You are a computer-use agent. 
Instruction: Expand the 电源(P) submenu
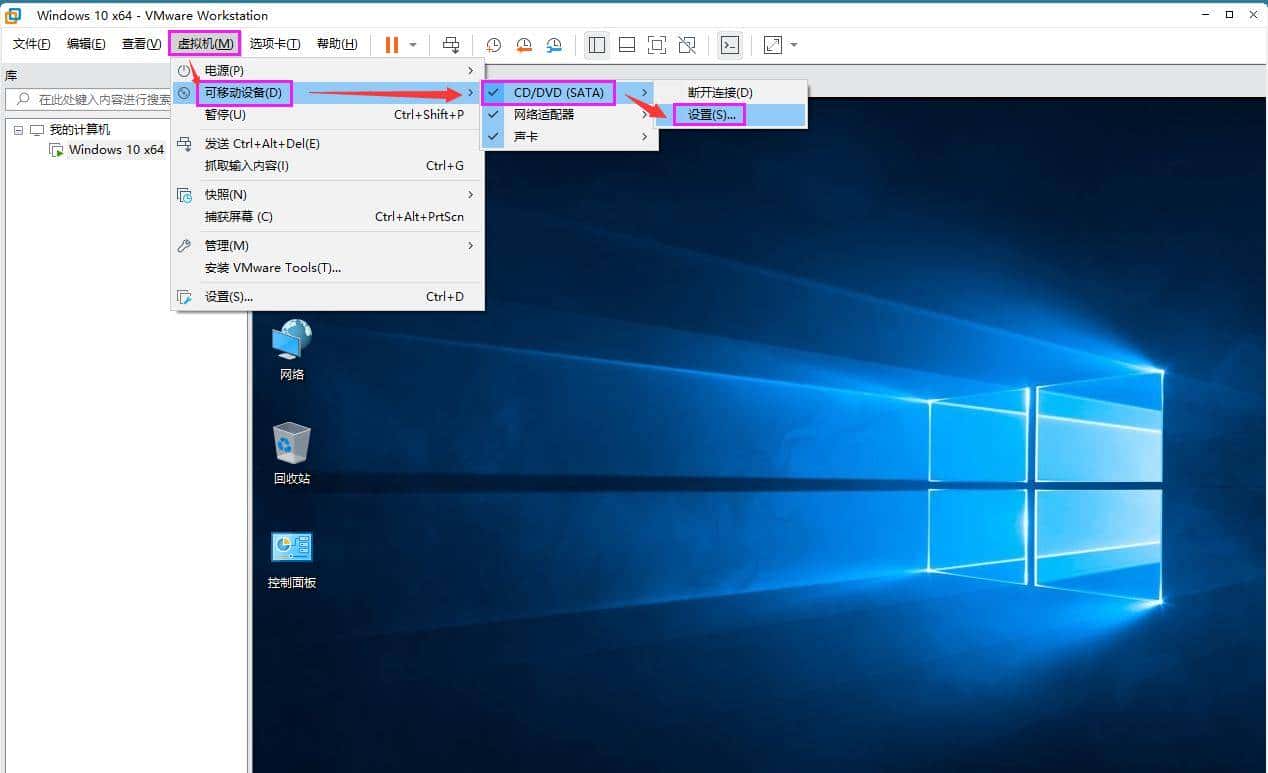click(x=328, y=71)
